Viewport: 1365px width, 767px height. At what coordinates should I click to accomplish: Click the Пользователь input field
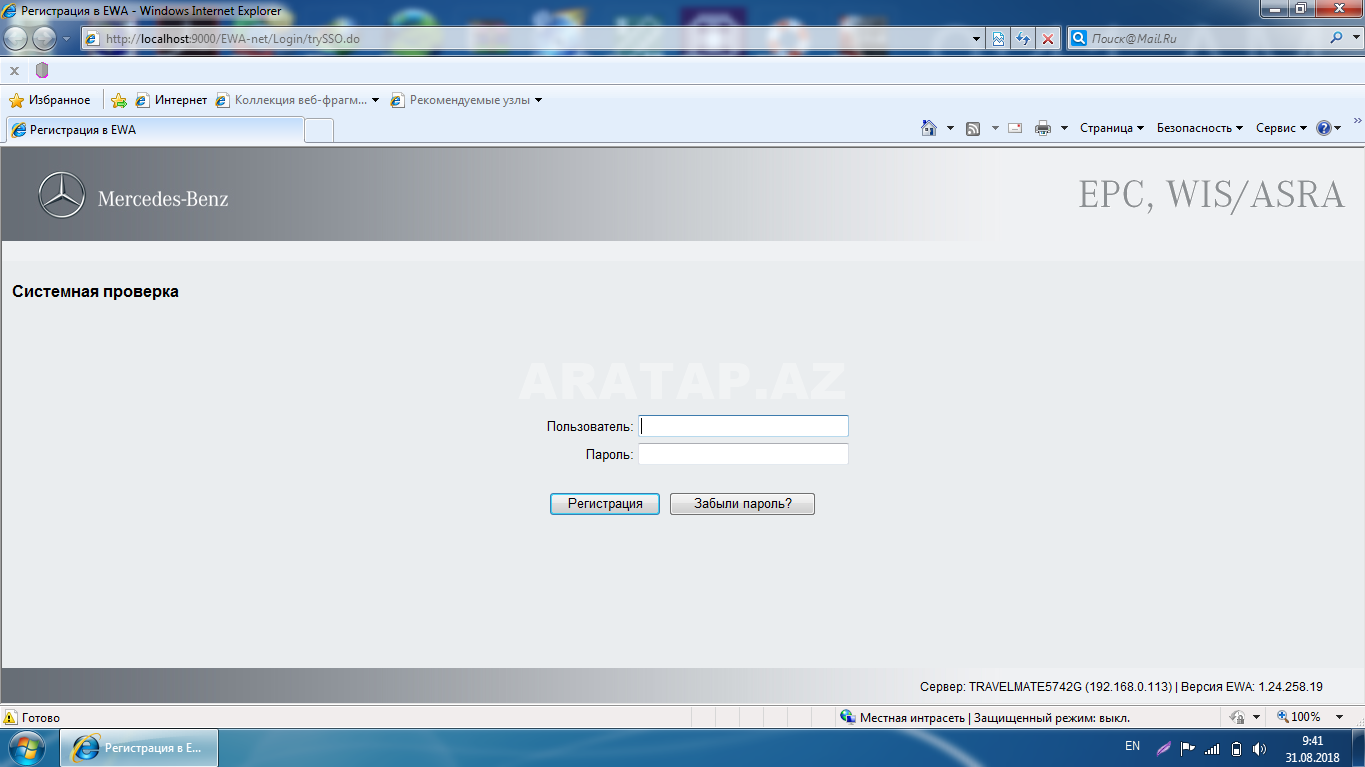pos(743,426)
